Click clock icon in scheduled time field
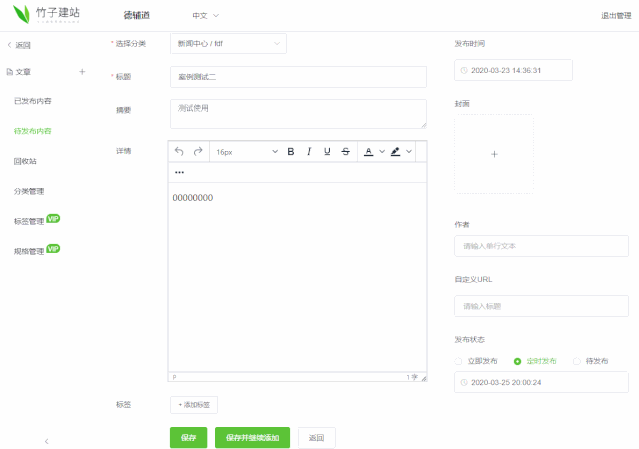Viewport: 639px width, 449px height. pyautogui.click(x=464, y=382)
